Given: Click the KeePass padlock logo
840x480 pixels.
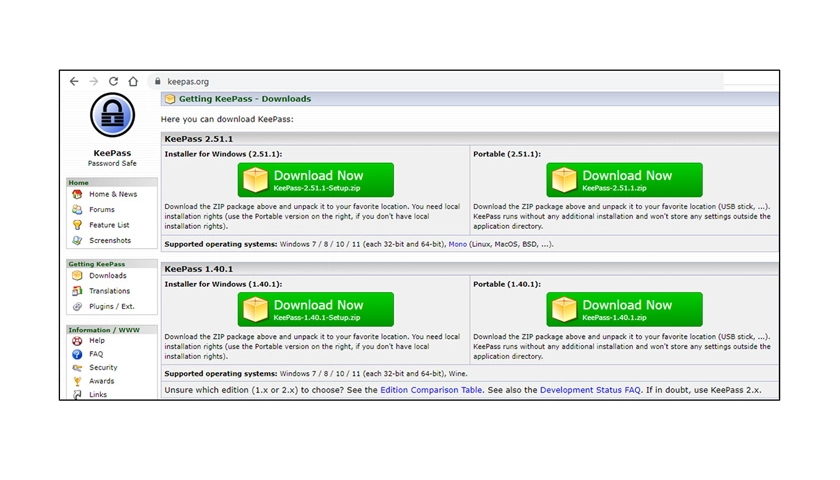Looking at the screenshot, I should tap(112, 115).
